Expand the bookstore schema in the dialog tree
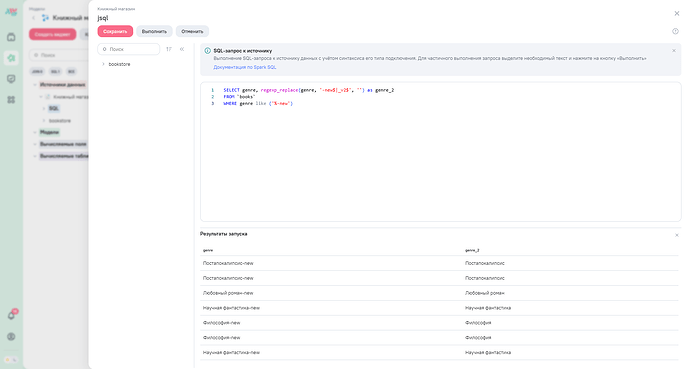Image resolution: width=690 pixels, height=369 pixels. tap(103, 64)
